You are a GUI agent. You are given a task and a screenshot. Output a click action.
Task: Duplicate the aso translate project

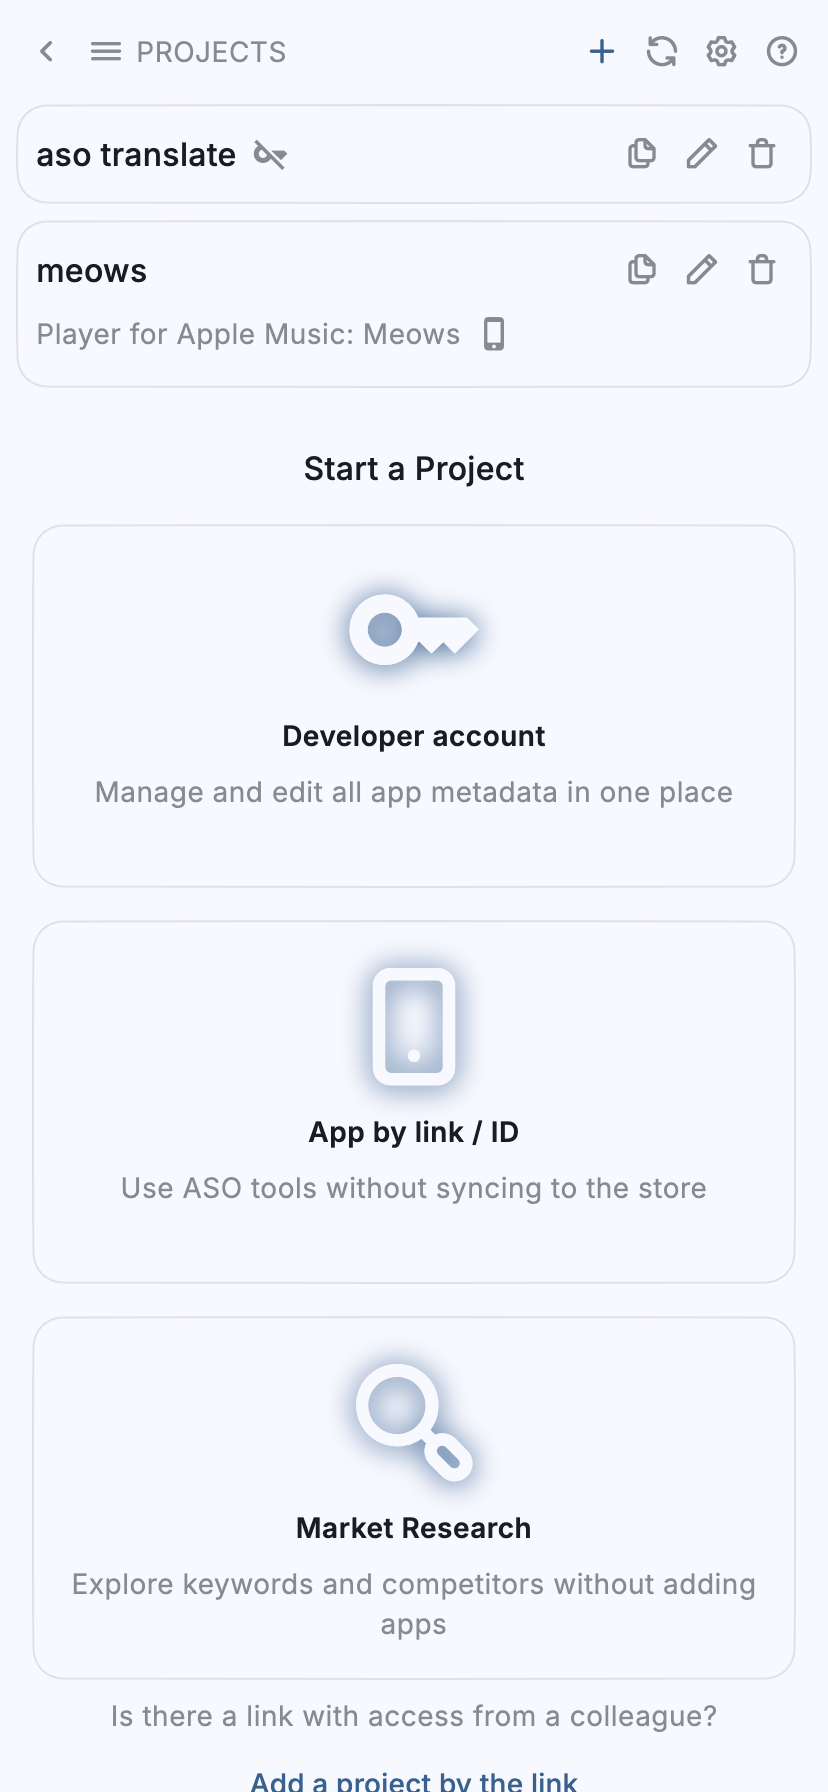click(641, 153)
